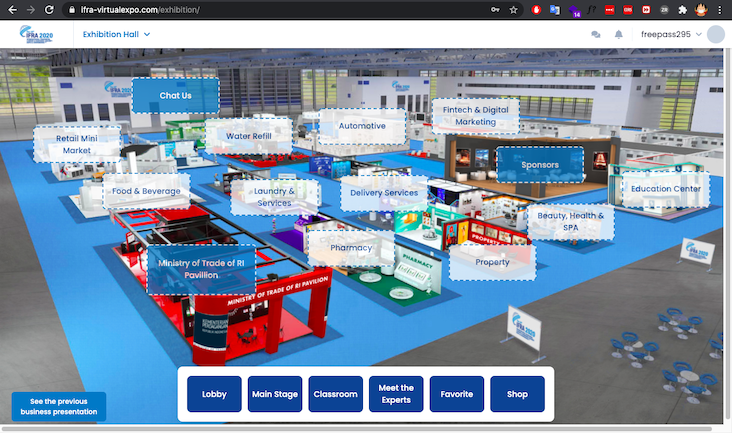Select the Pharmacy area

[x=351, y=248]
